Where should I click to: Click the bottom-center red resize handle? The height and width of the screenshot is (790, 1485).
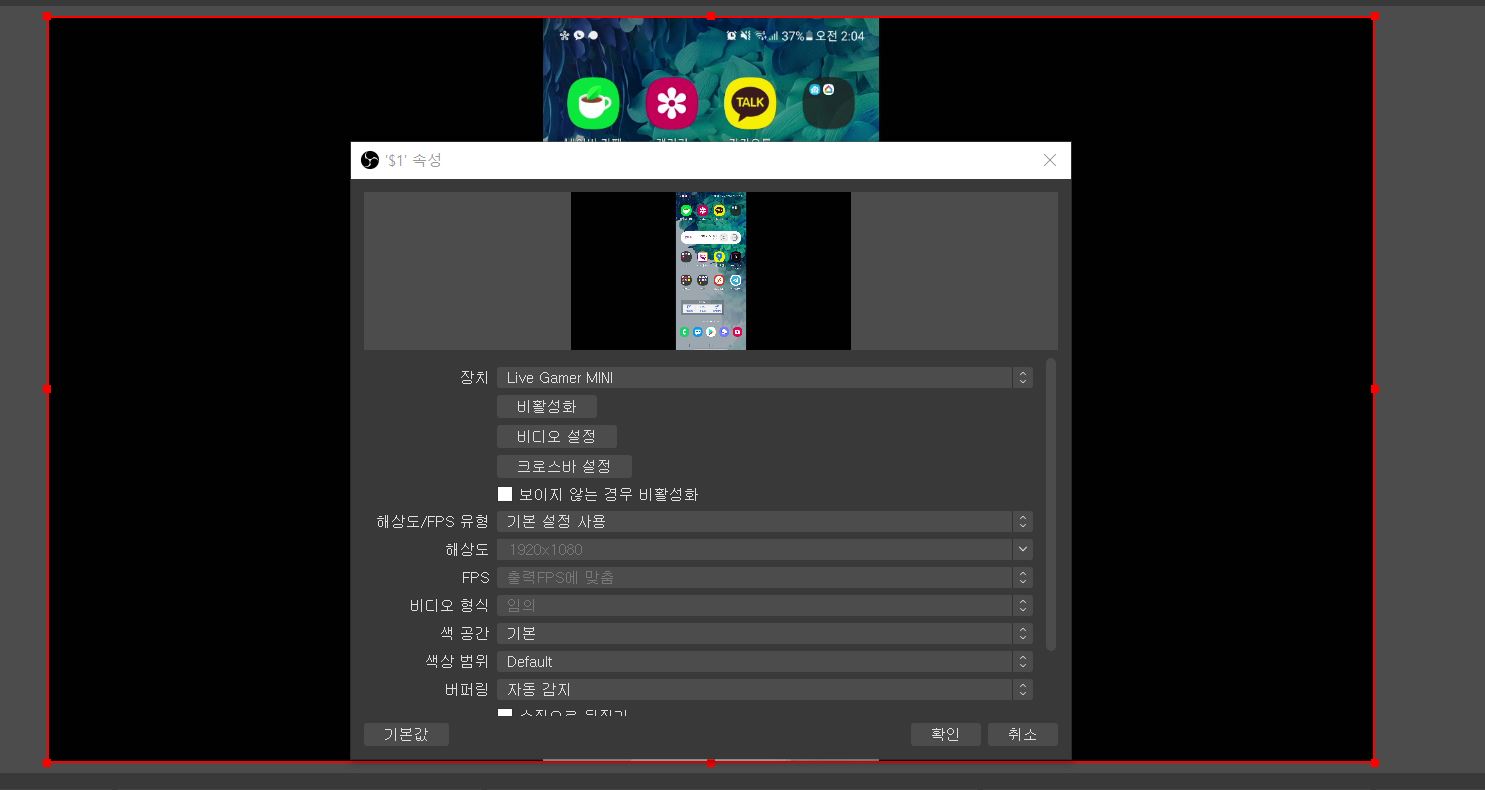pos(711,763)
